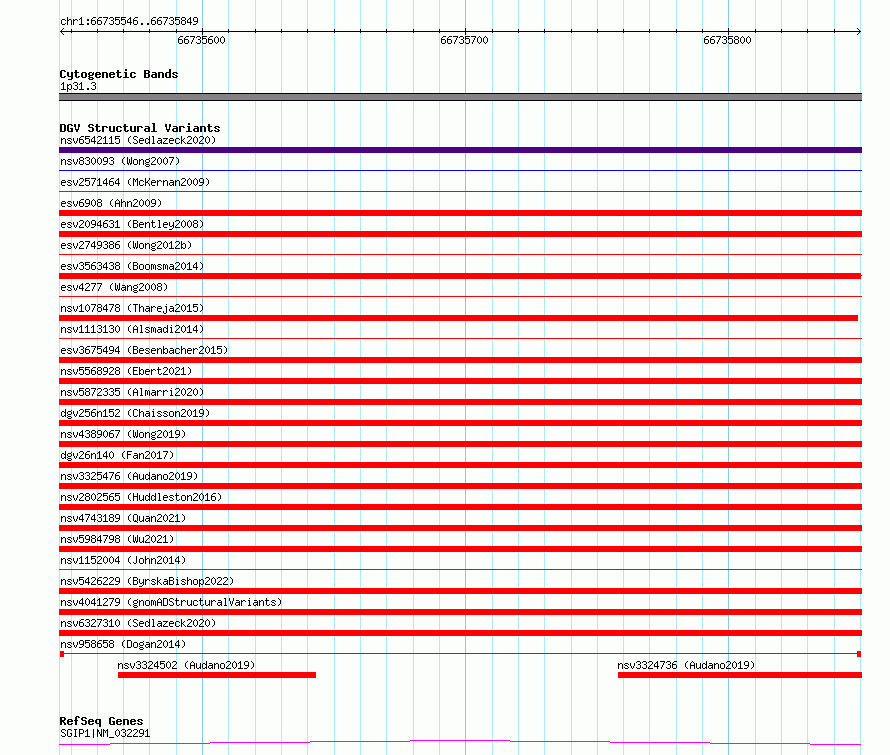Select the nsv3324736 (Audano2019) label
The height and width of the screenshot is (755, 890).
tap(686, 665)
